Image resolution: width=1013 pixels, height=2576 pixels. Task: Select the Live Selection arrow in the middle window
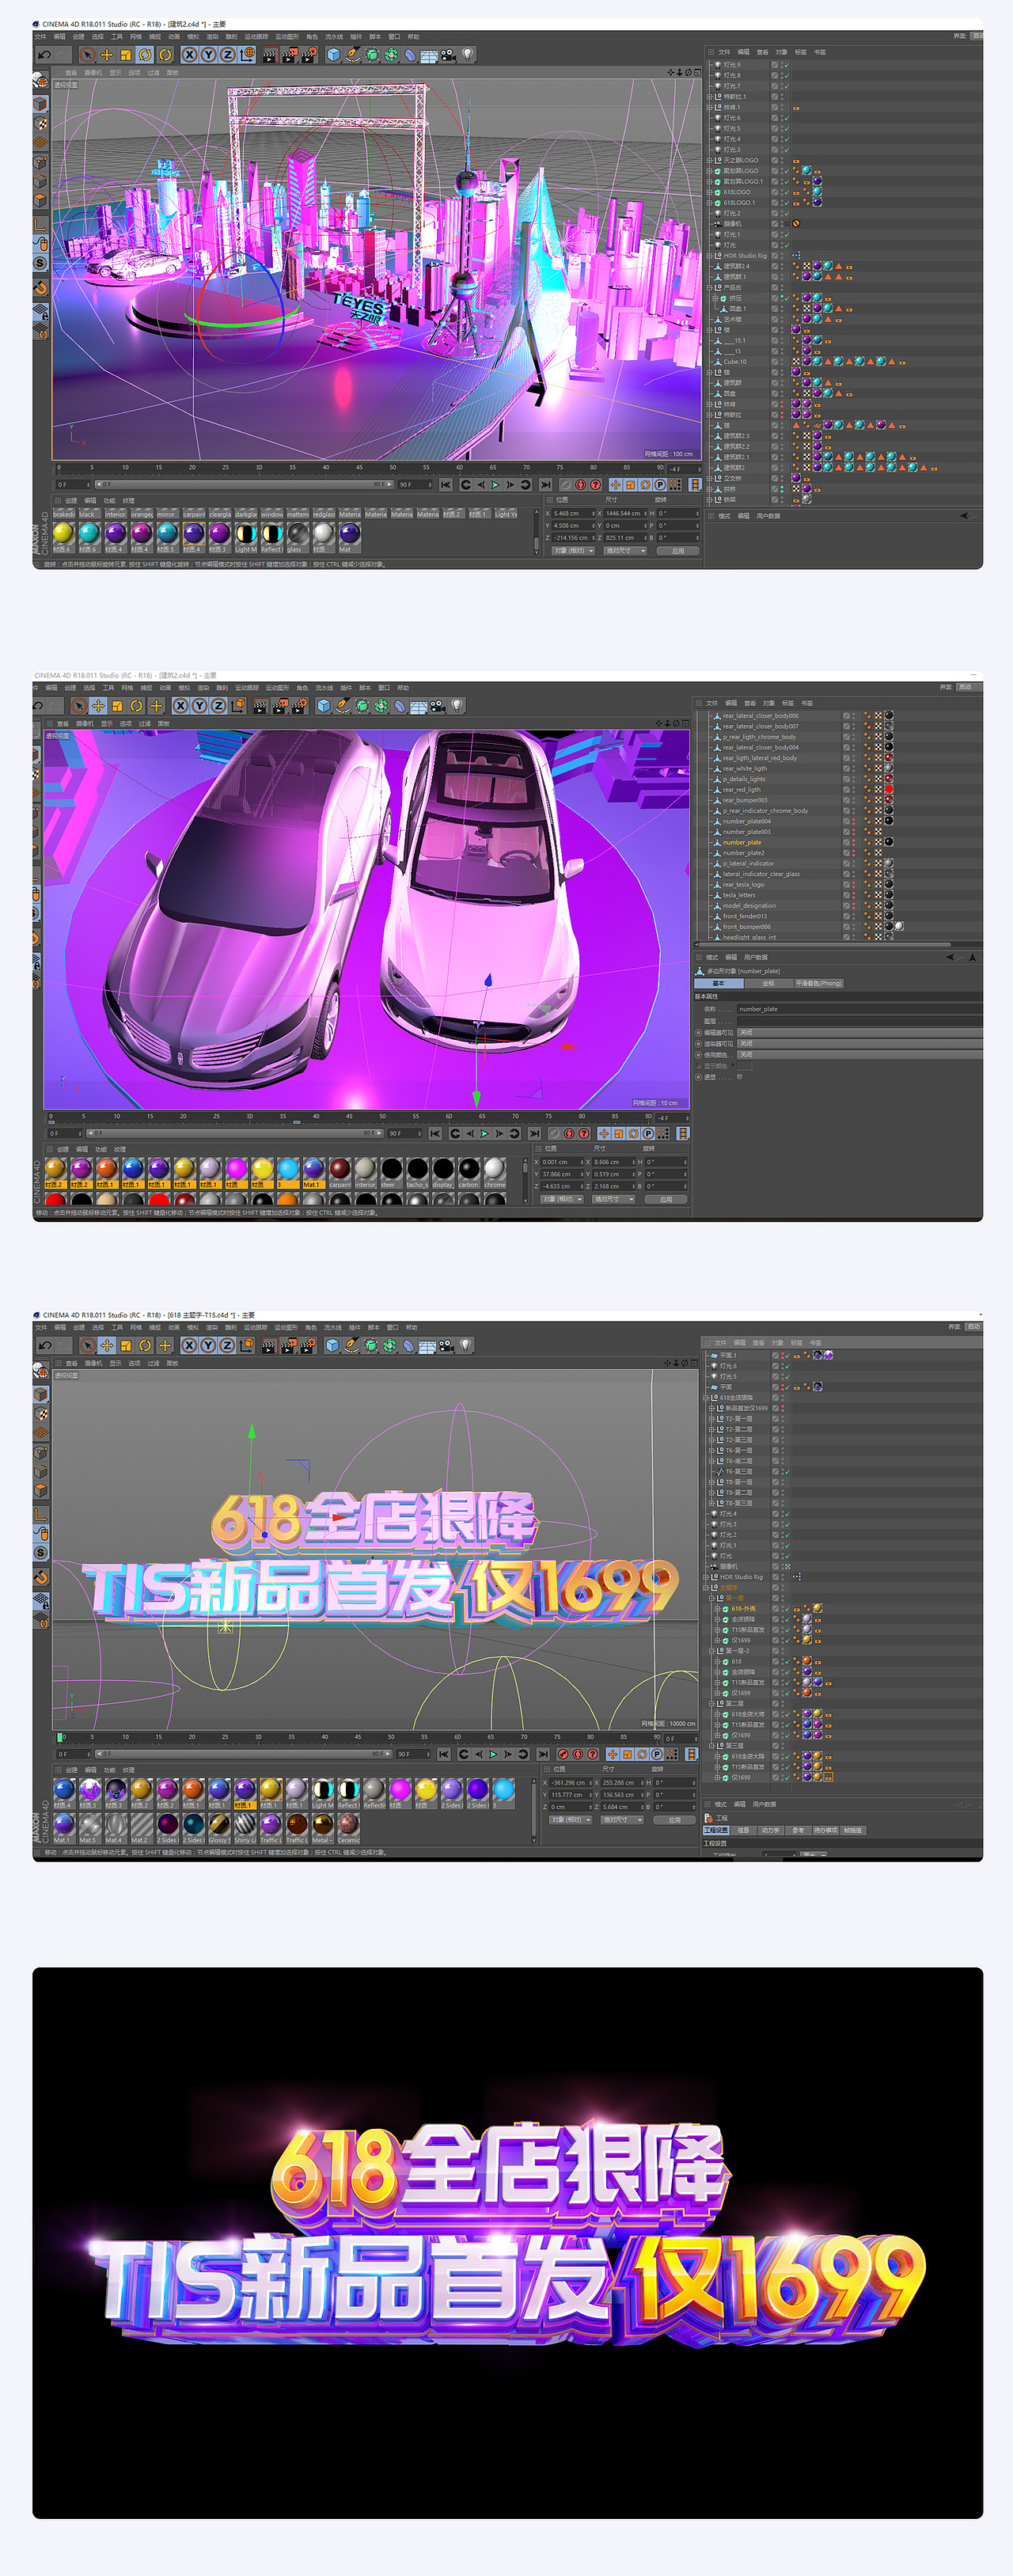78,706
